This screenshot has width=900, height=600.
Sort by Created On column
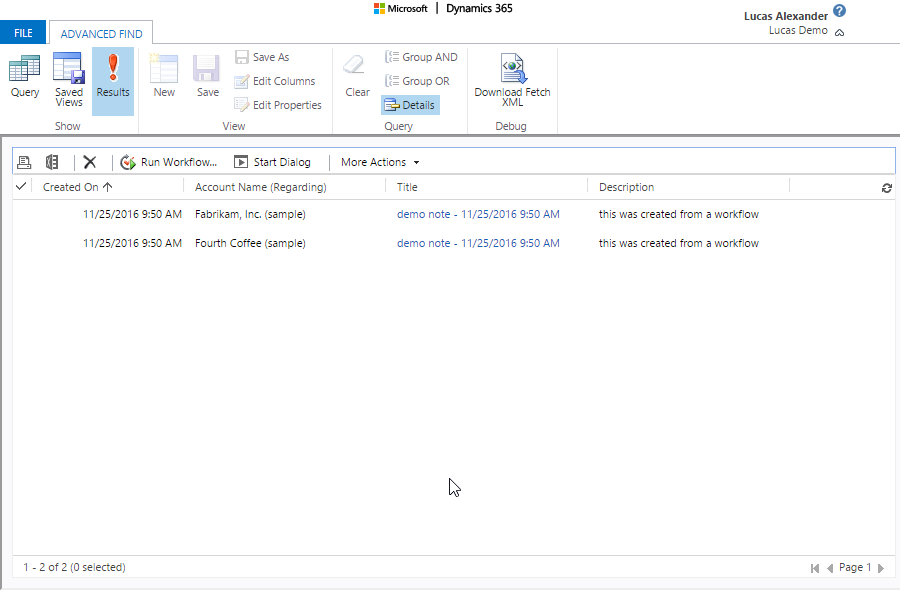tap(77, 187)
